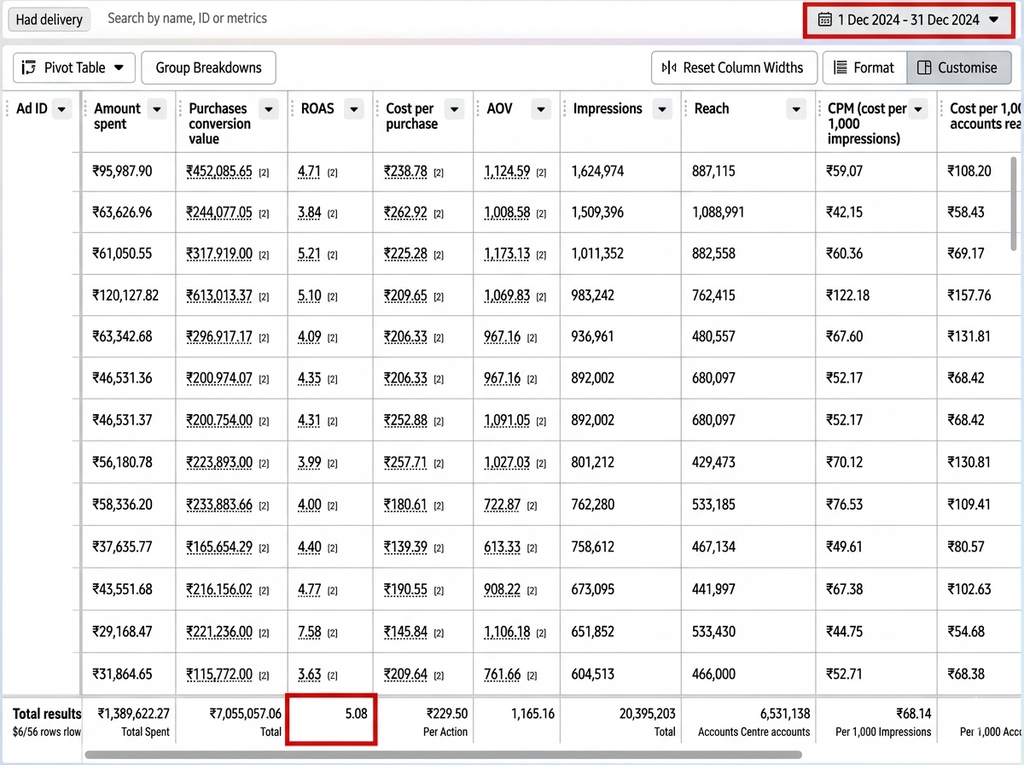Image resolution: width=1024 pixels, height=765 pixels.
Task: Open the ROAS column dropdown
Action: click(x=354, y=109)
